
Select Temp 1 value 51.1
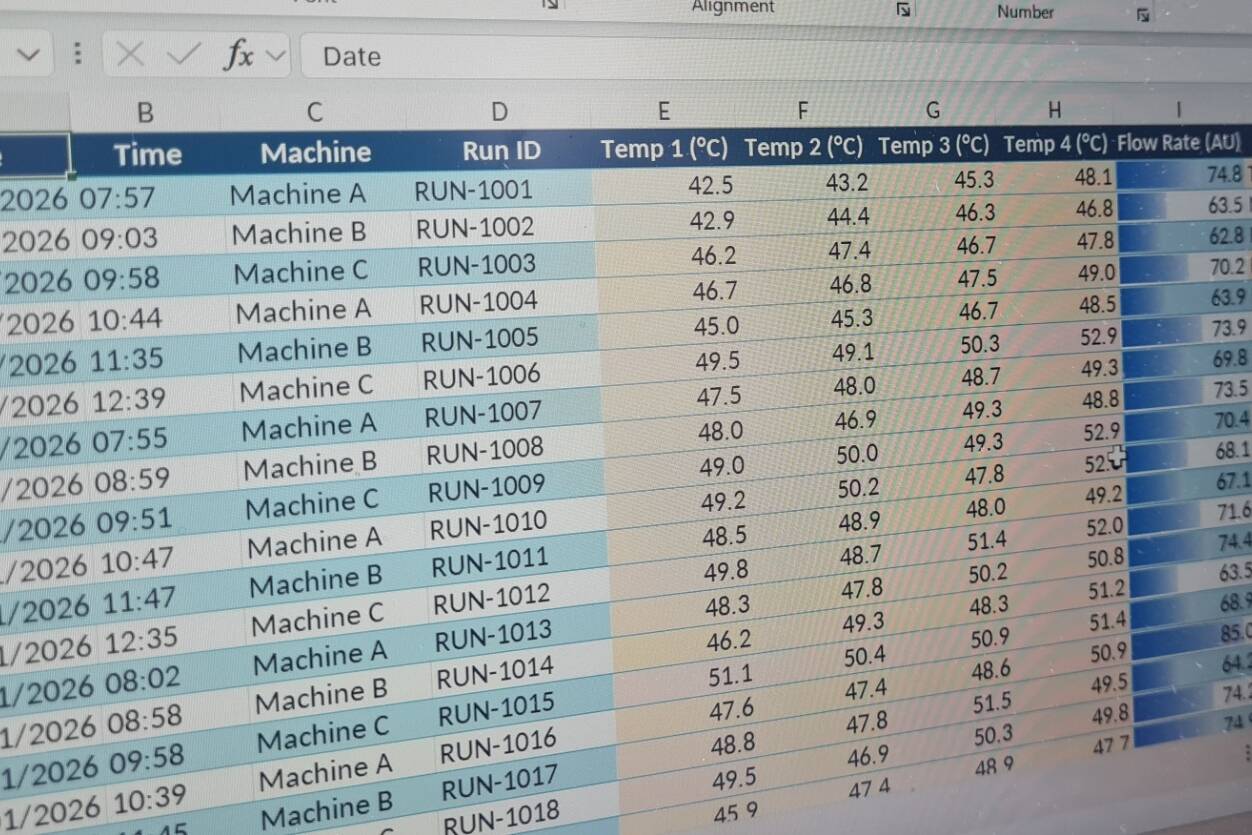[730, 676]
